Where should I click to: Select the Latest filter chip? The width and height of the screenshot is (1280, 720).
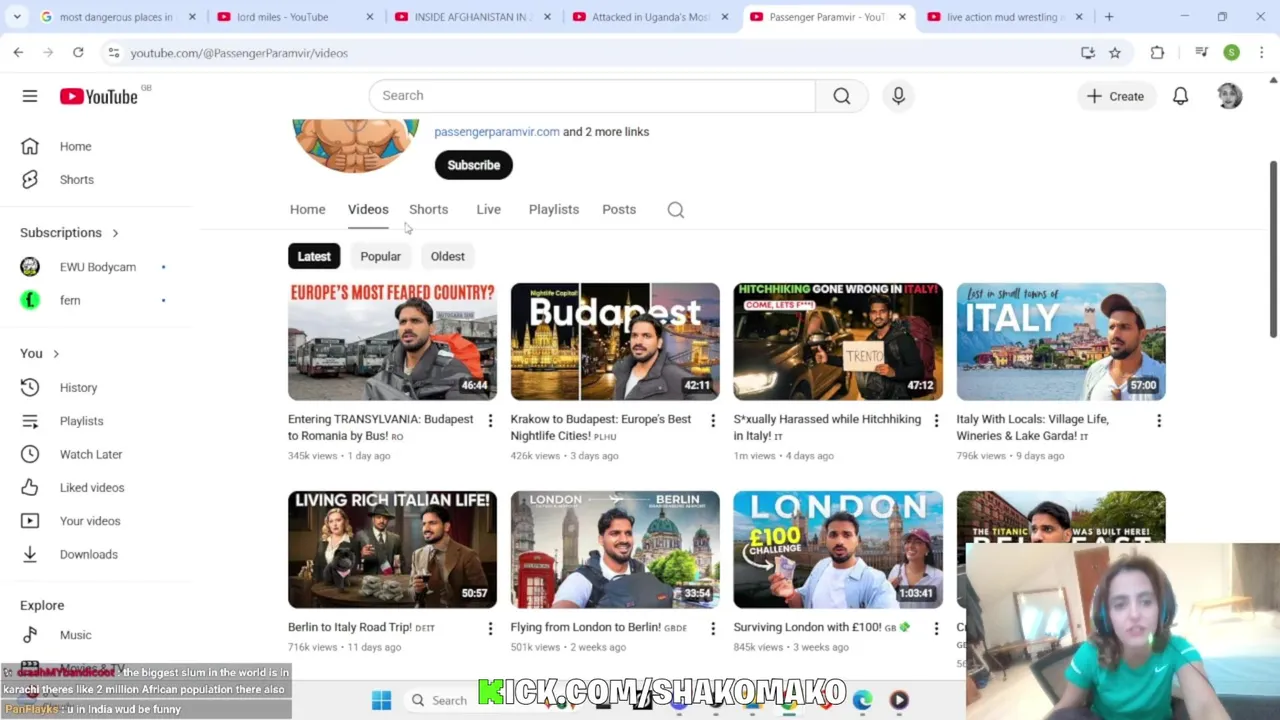(x=314, y=257)
